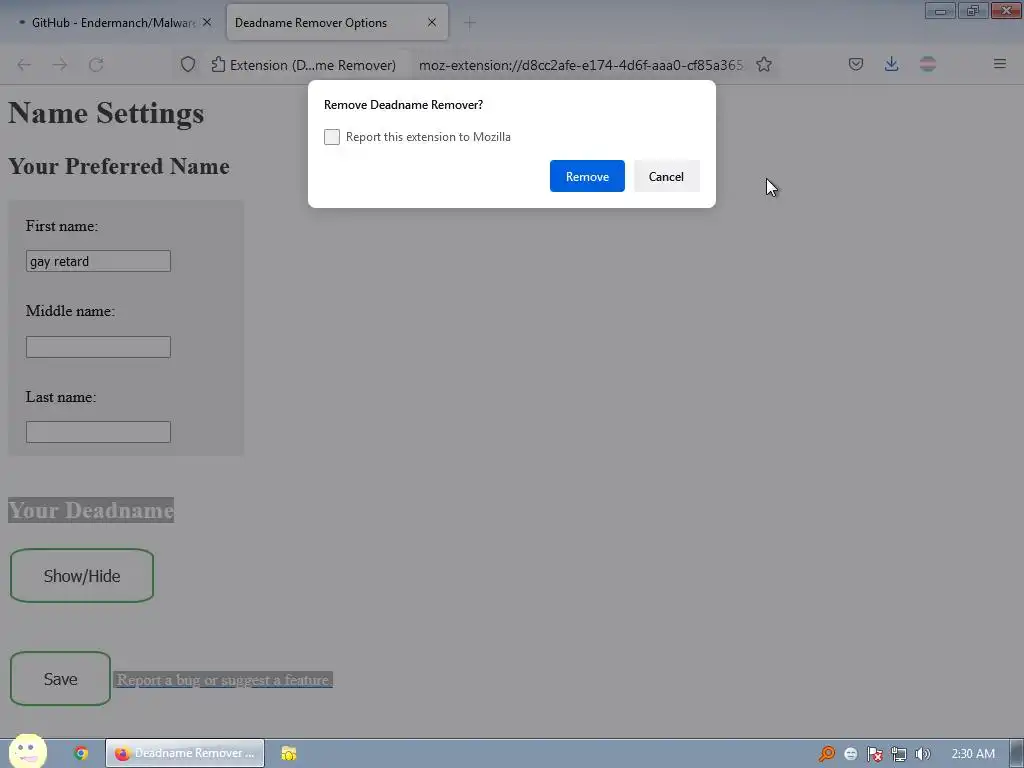
Task: Click the Middle name input field
Action: (x=98, y=347)
